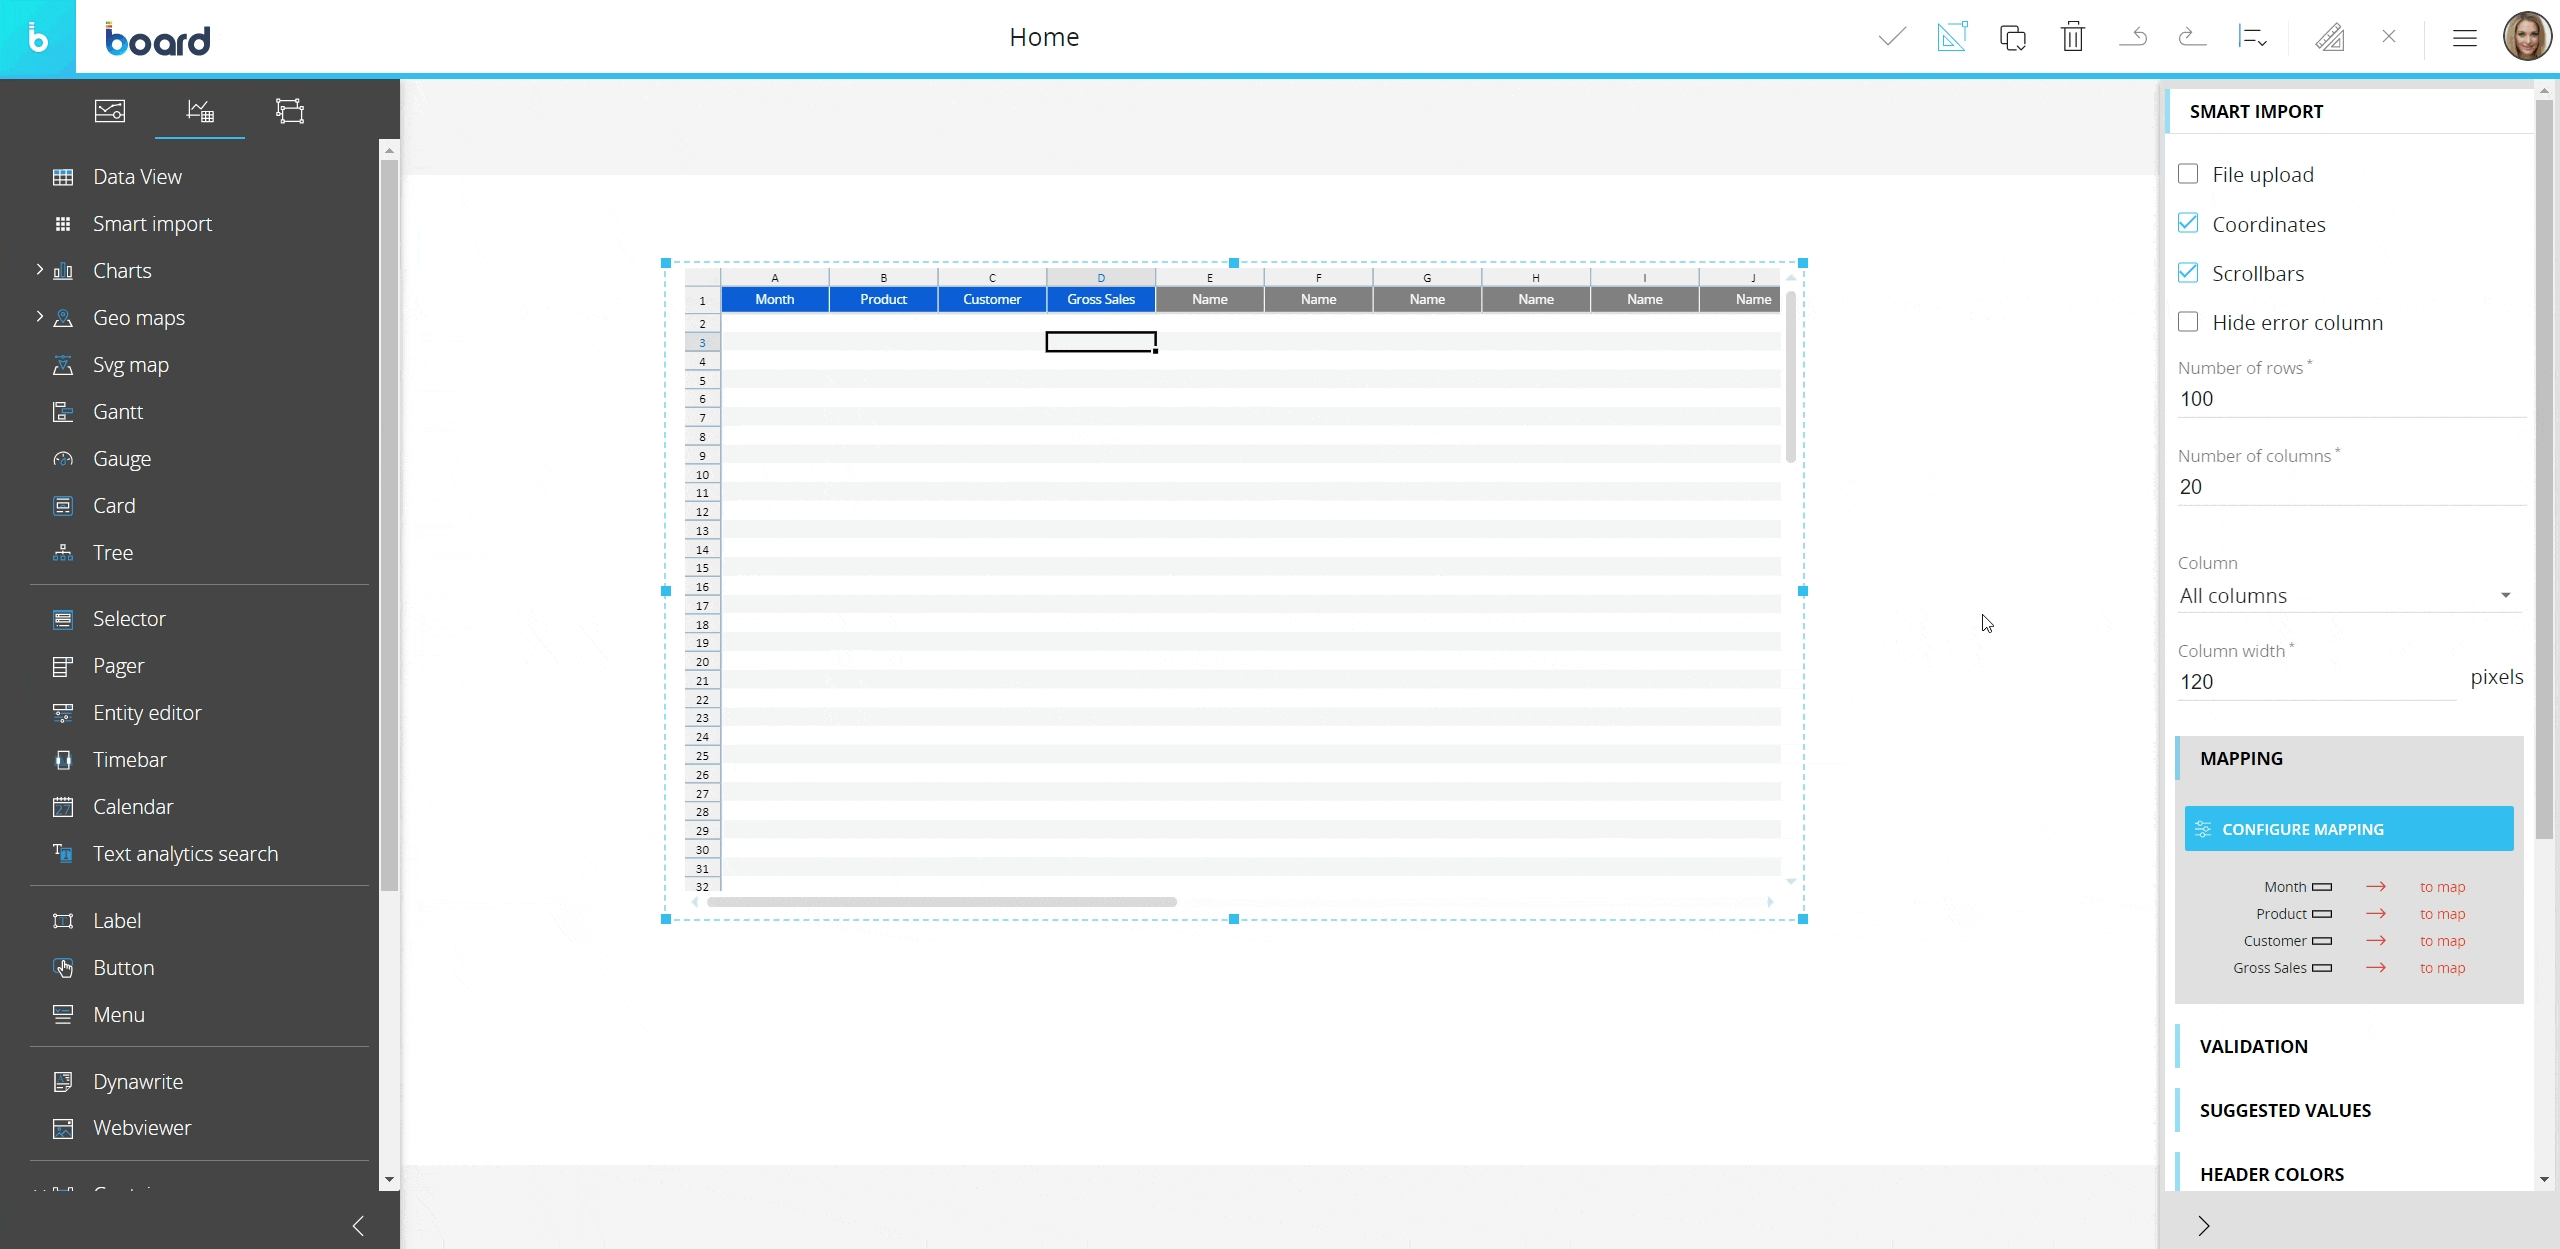Switch to the screen image tab icon
2560x1249 pixels.
pos(110,110)
